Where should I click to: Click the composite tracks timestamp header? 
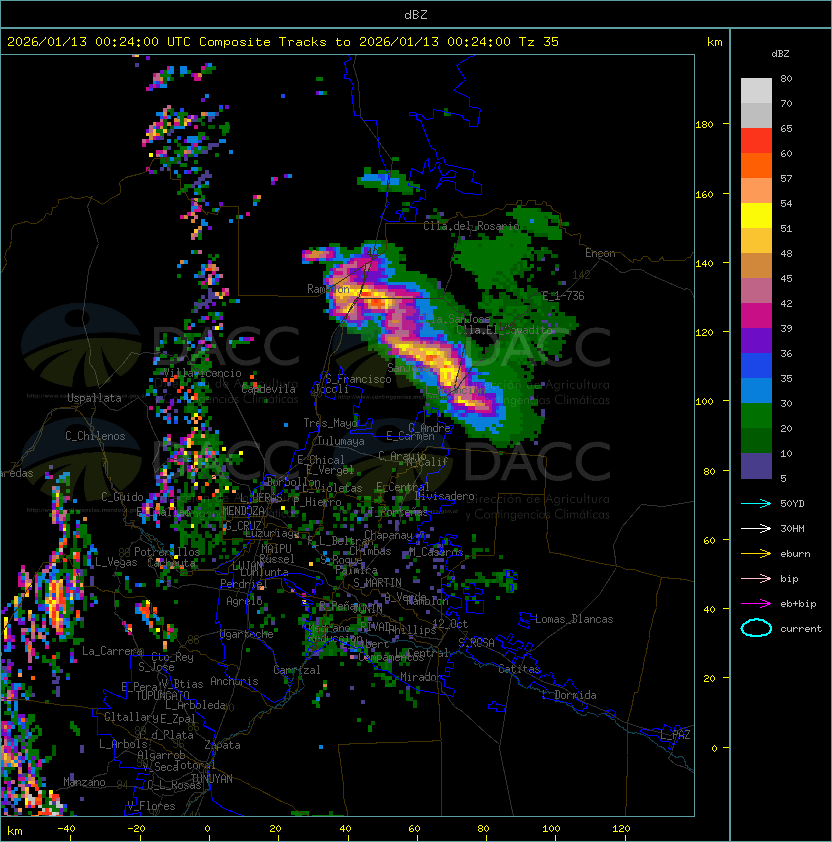pyautogui.click(x=283, y=42)
